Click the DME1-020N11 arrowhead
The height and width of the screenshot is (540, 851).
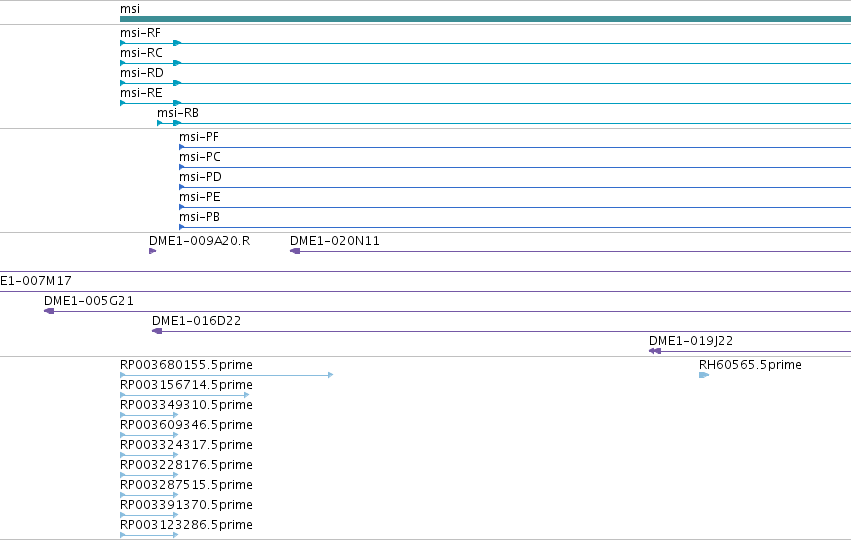[x=295, y=251]
